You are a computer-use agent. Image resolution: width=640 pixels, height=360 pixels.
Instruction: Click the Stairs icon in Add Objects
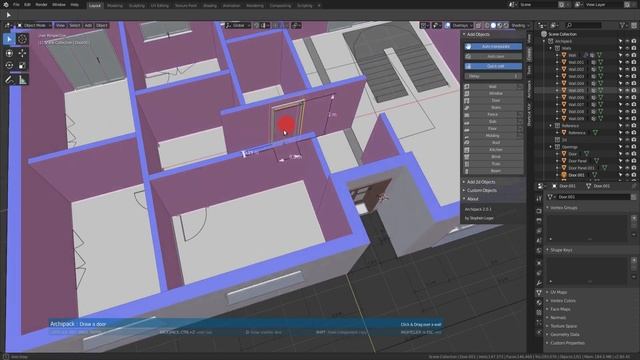click(467, 107)
